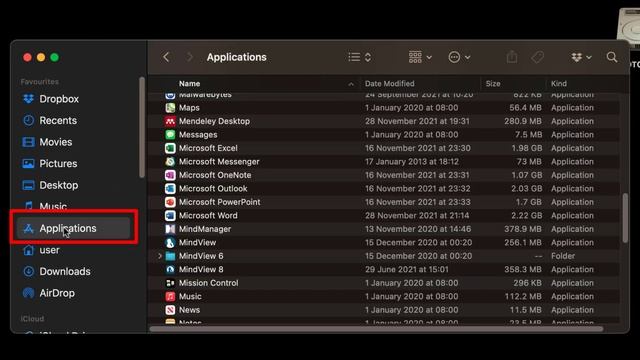The image size is (640, 360).
Task: Click the sidebar vertical scrollbar
Action: (x=142, y=127)
